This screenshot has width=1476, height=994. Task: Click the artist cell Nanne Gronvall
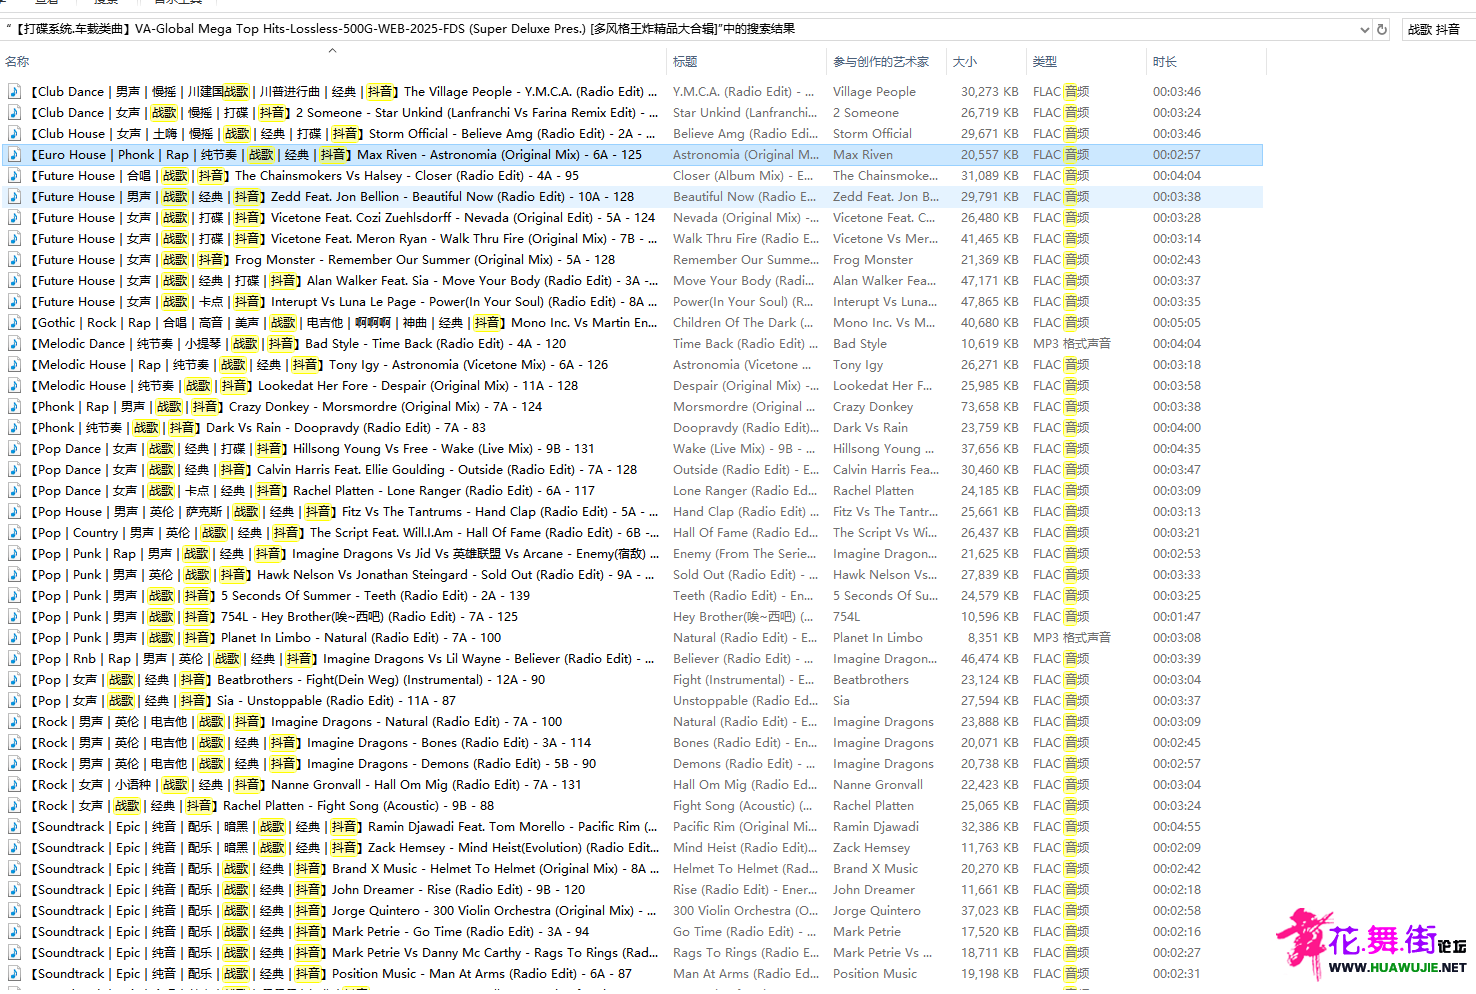pos(878,785)
